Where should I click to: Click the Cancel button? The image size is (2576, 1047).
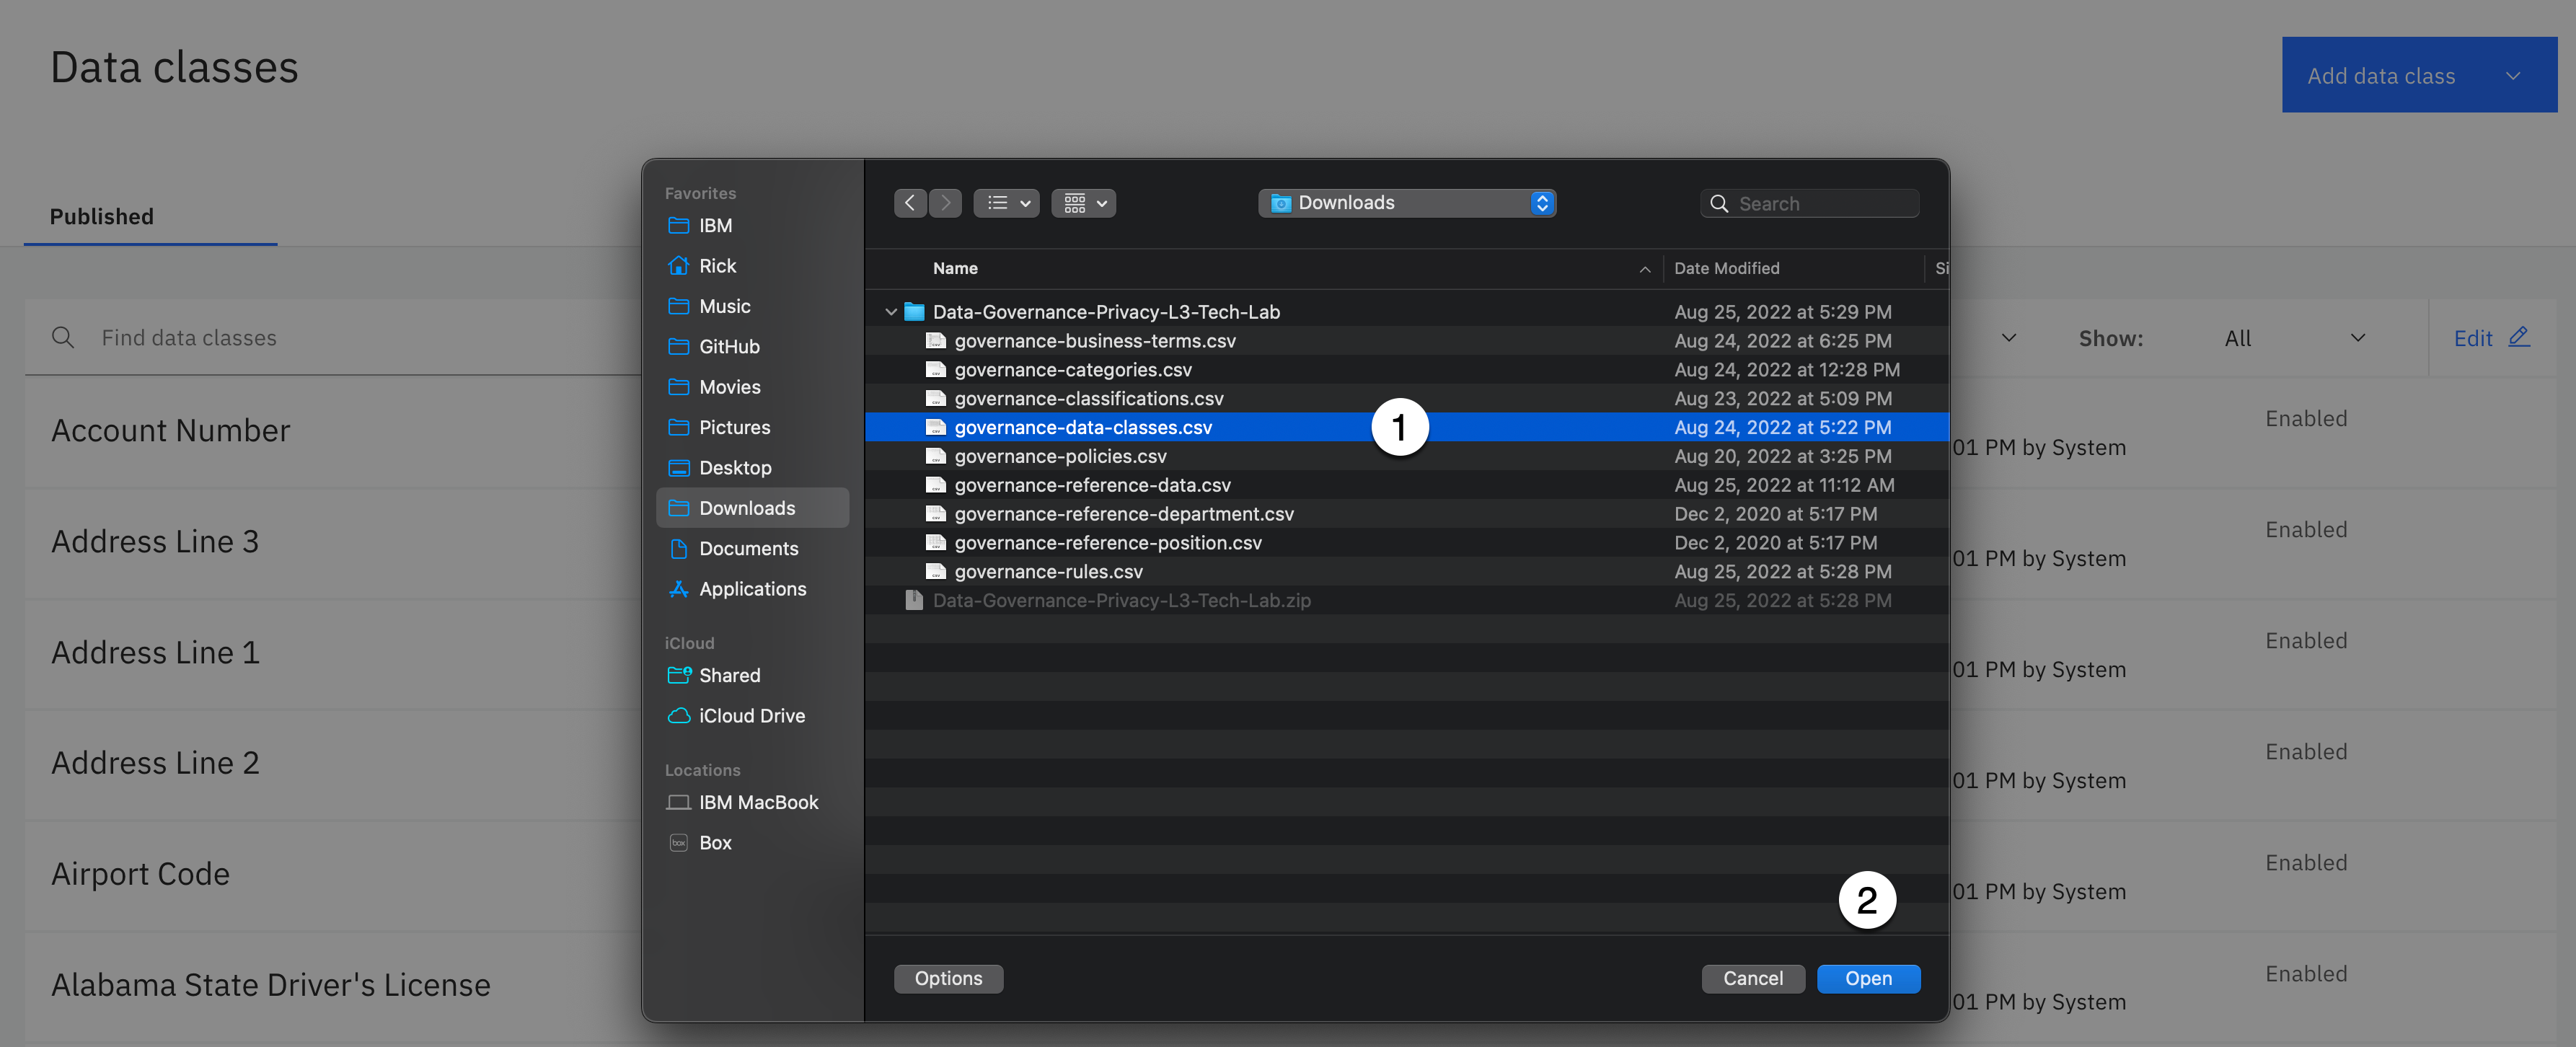click(1752, 979)
